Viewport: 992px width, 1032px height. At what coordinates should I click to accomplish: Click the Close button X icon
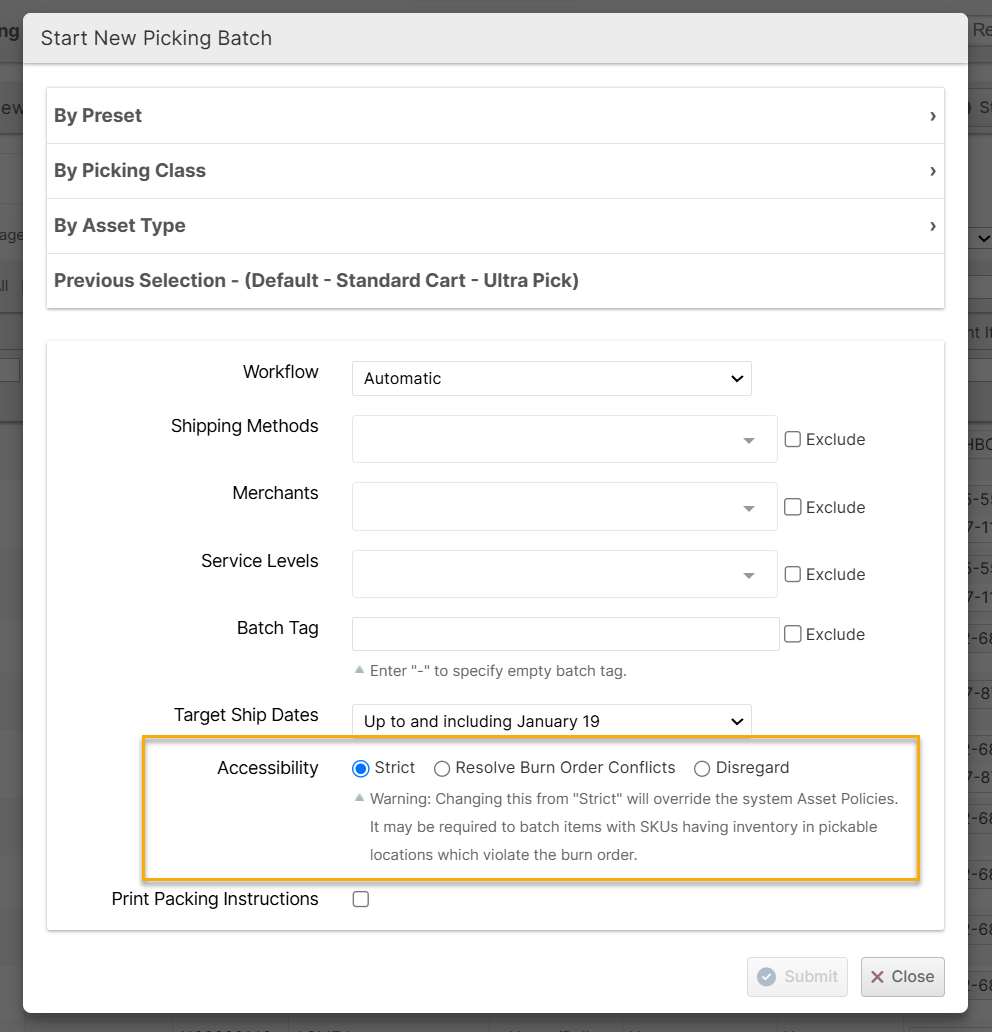[x=877, y=977]
